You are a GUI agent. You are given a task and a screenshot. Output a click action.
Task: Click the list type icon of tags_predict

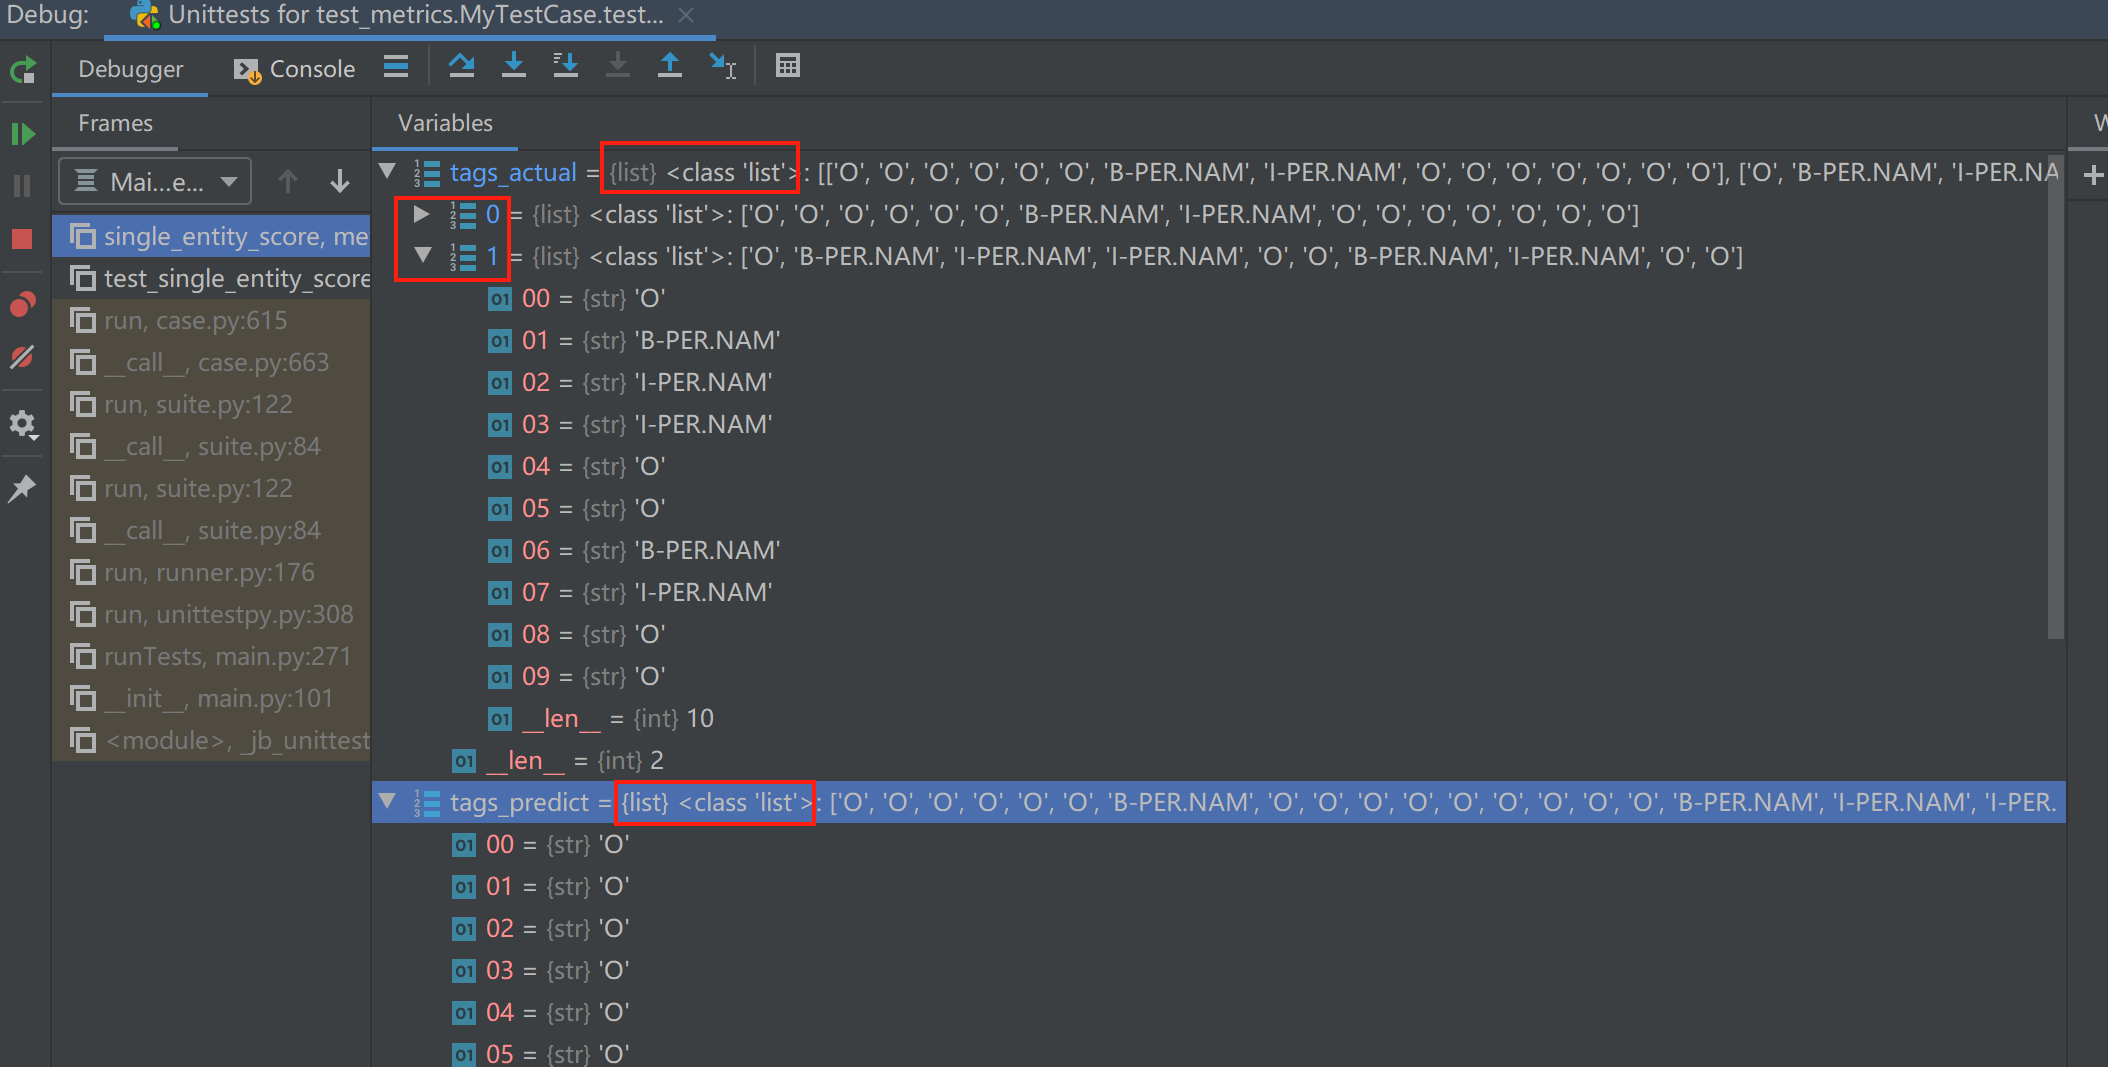coord(427,803)
